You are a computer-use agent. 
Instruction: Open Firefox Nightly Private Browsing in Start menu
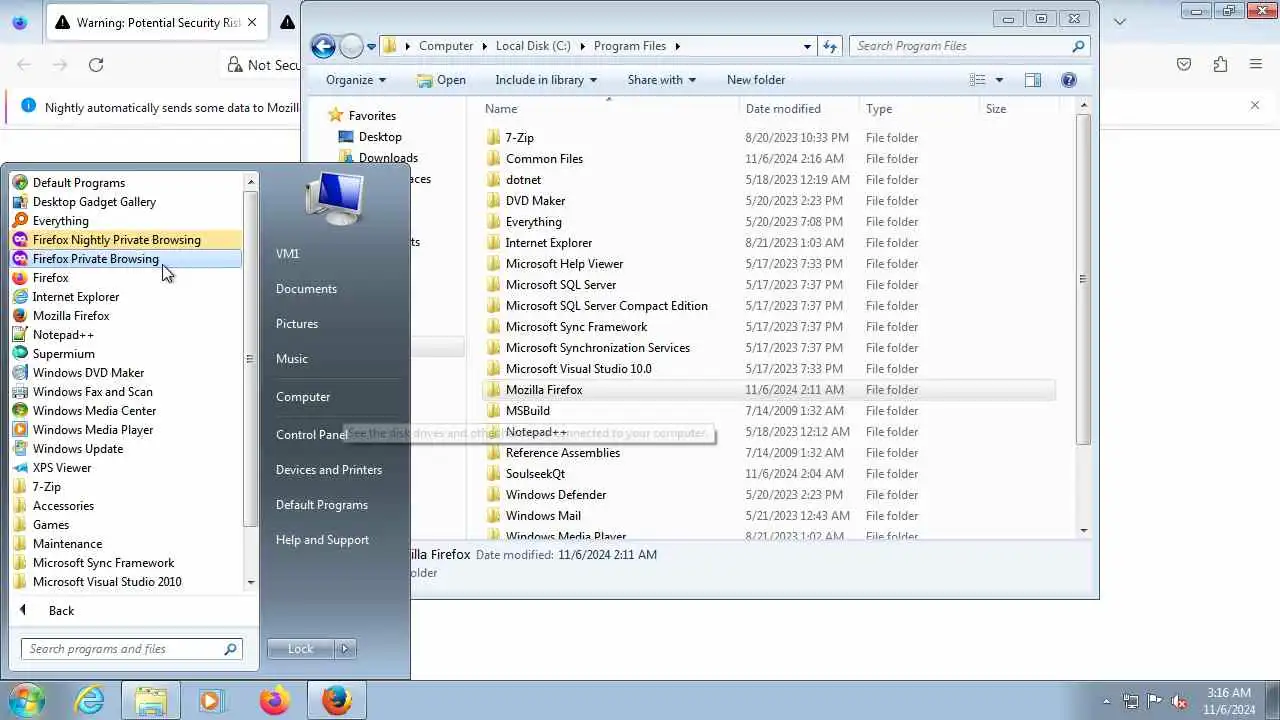coord(126,240)
